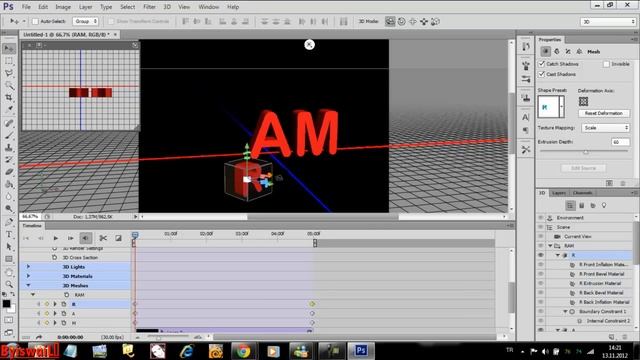Select the Clone Stamp tool

(9, 148)
